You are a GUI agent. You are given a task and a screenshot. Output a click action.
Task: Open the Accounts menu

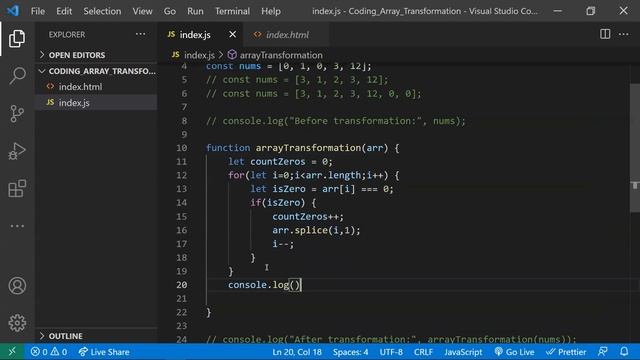[x=17, y=286]
